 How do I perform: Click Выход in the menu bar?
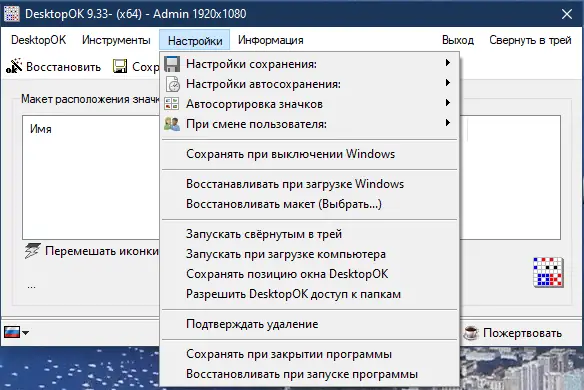click(458, 40)
